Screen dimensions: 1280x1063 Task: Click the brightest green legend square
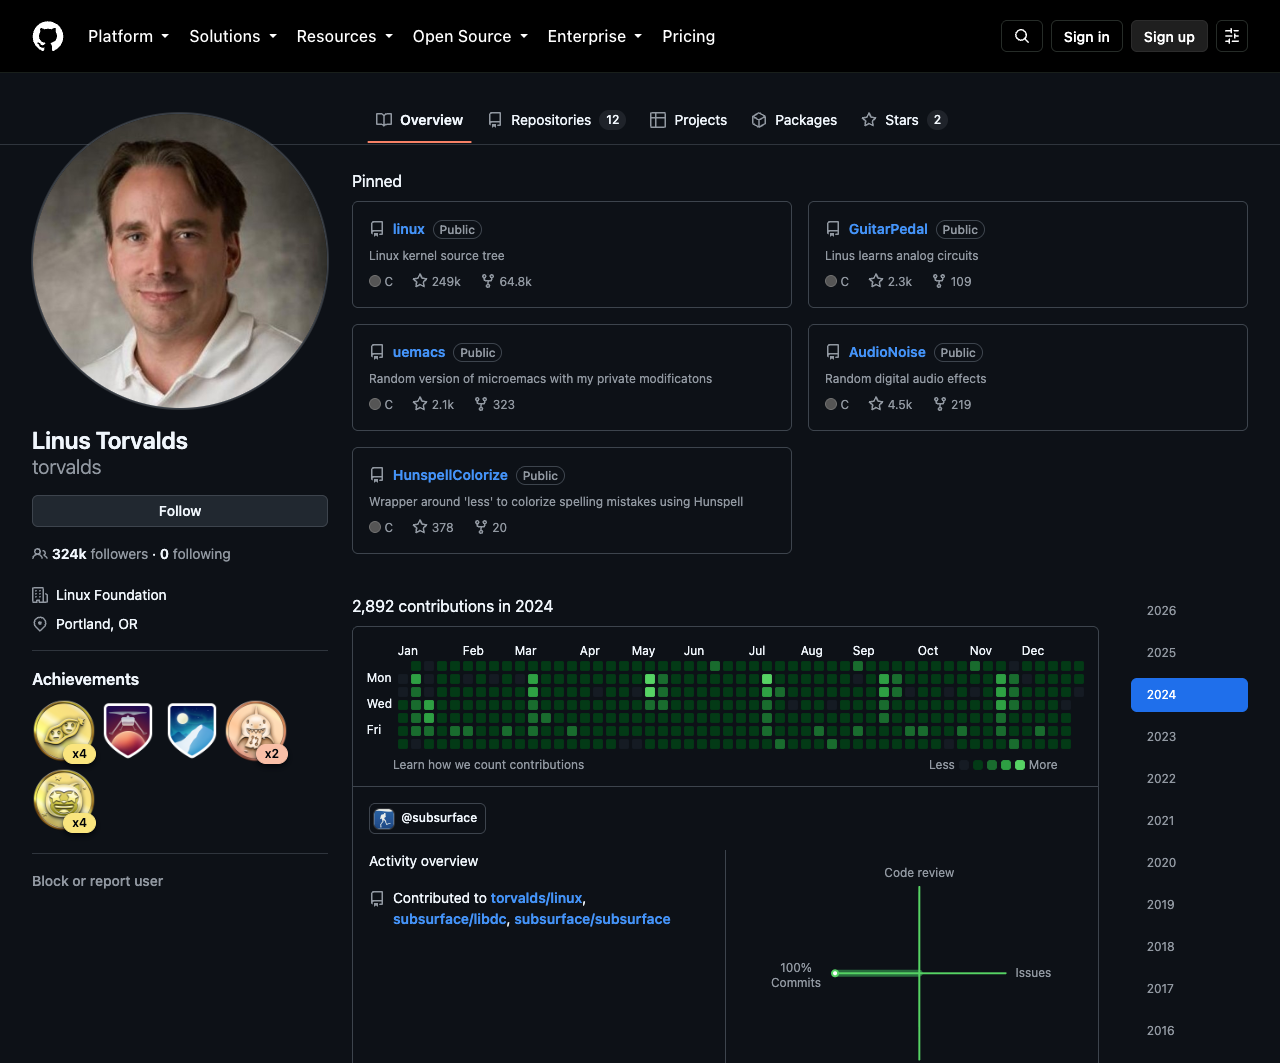1020,765
